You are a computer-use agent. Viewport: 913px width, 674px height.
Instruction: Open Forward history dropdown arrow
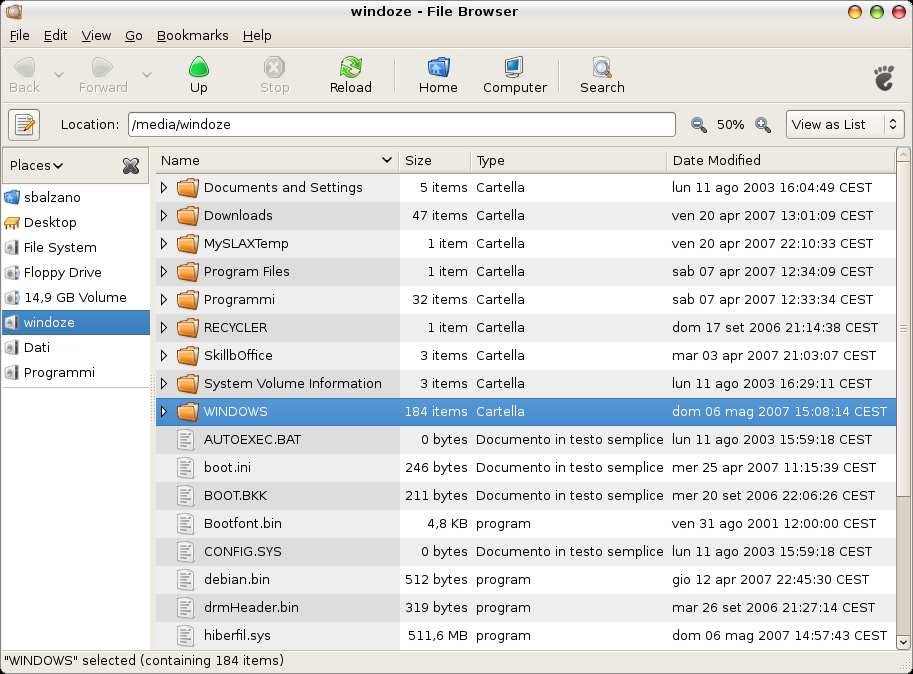point(147,75)
